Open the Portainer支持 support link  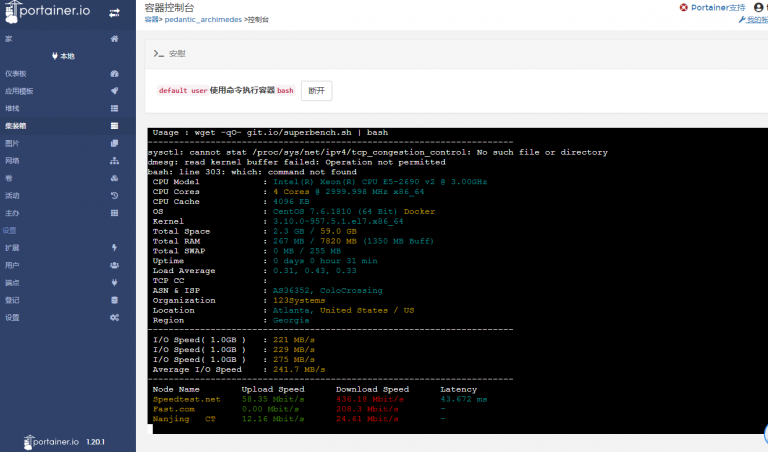pyautogui.click(x=718, y=7)
